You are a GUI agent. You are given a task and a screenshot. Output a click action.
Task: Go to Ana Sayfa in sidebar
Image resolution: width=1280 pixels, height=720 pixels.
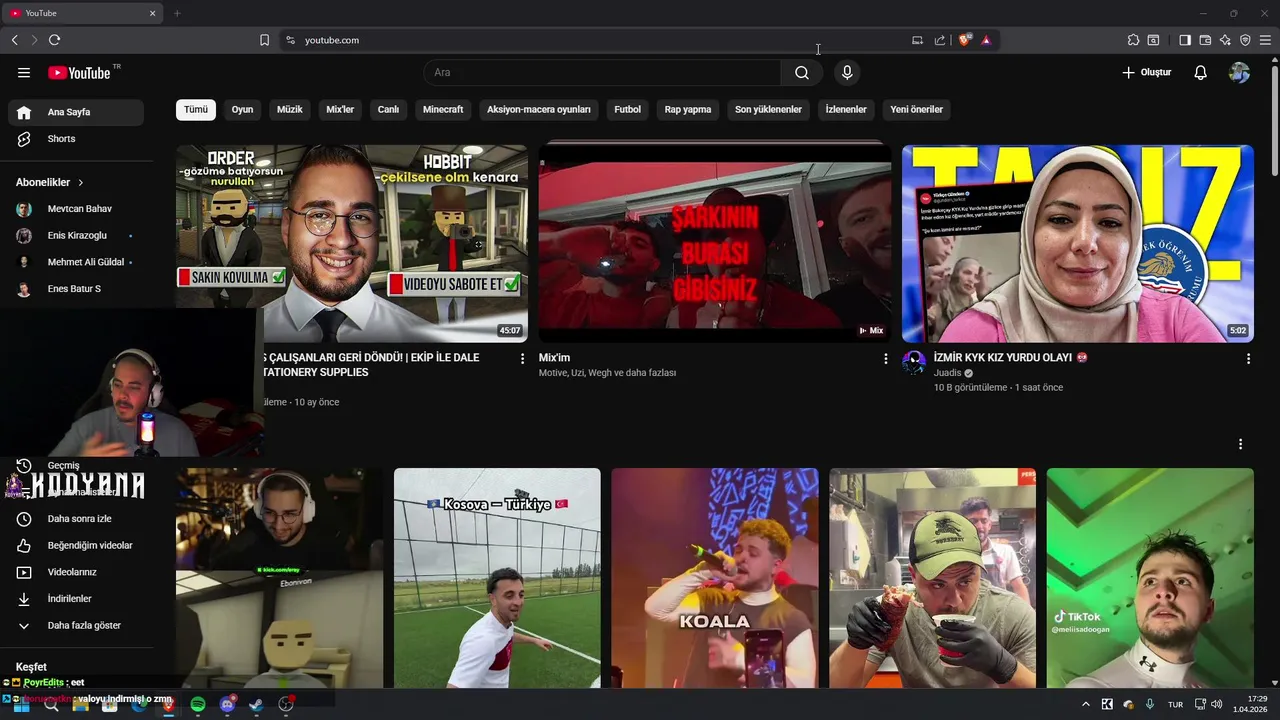click(x=76, y=112)
